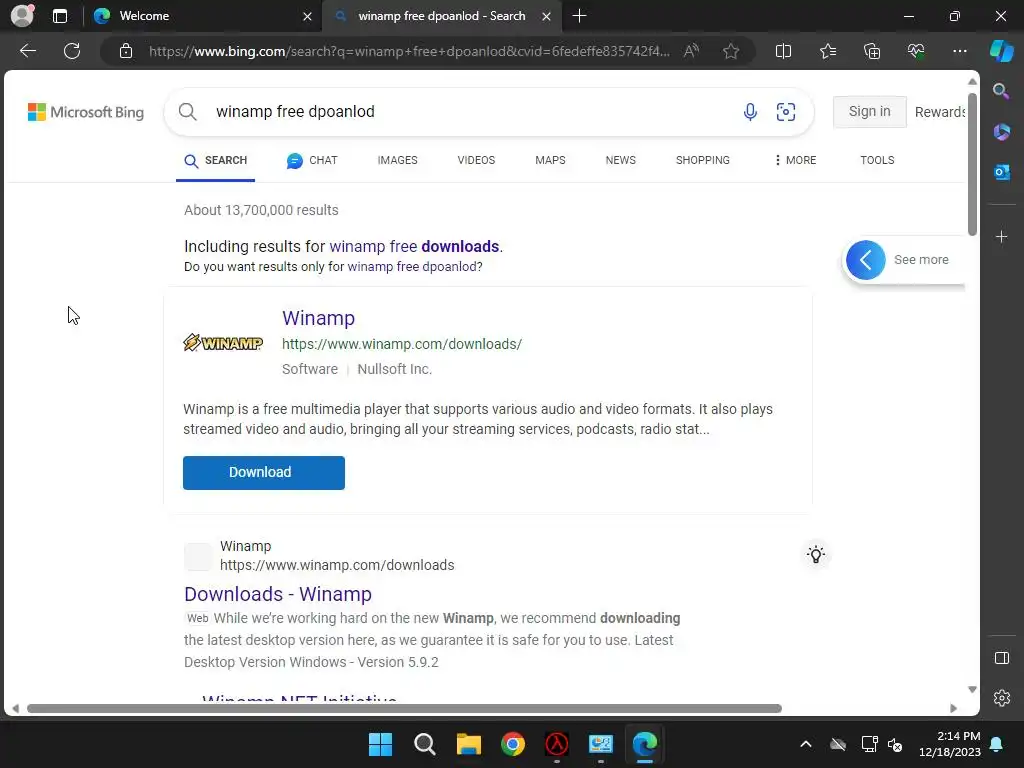Screen dimensions: 1024x768
Task: Open Edge sidebar search tool
Action: pyautogui.click(x=1001, y=91)
